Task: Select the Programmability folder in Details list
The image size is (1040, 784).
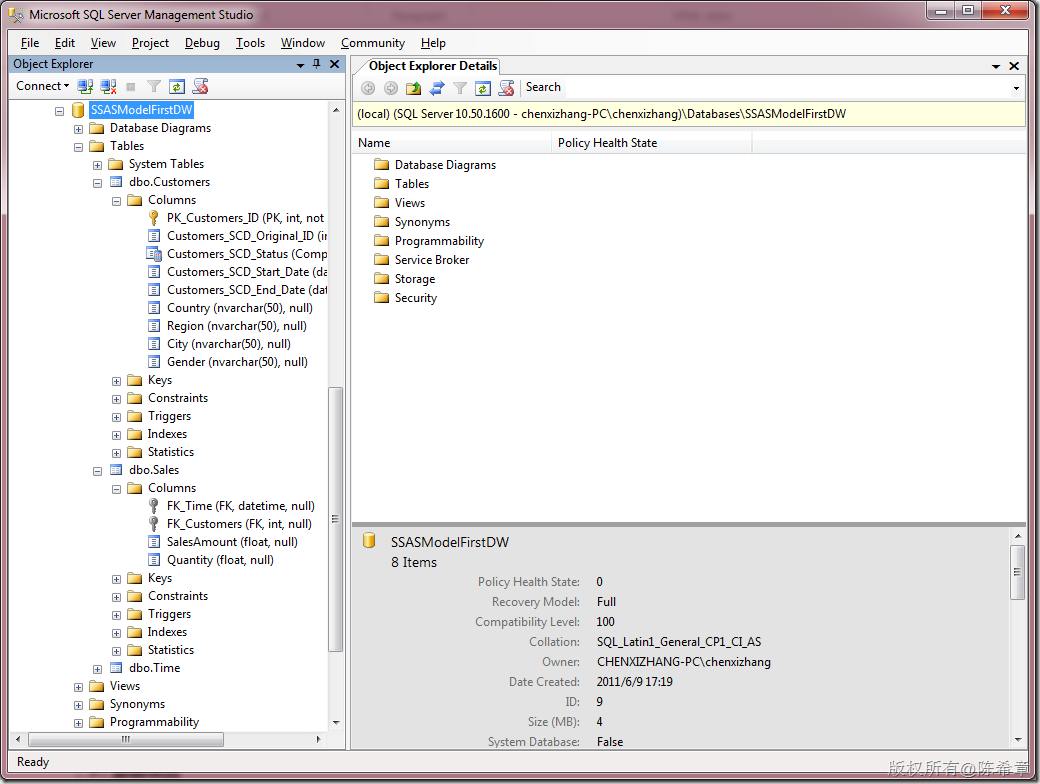Action: pos(428,241)
